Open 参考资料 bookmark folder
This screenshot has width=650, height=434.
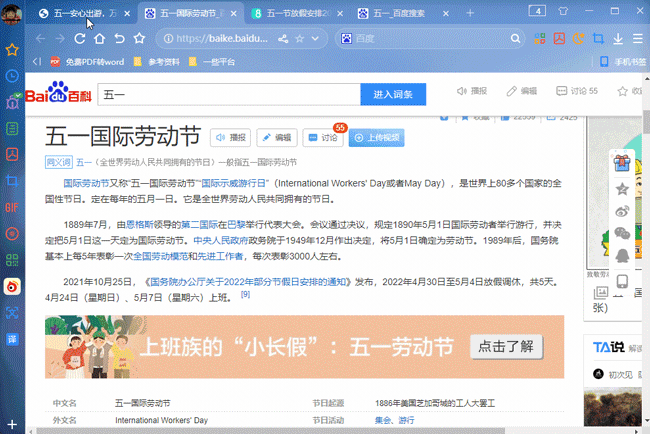[x=157, y=62]
